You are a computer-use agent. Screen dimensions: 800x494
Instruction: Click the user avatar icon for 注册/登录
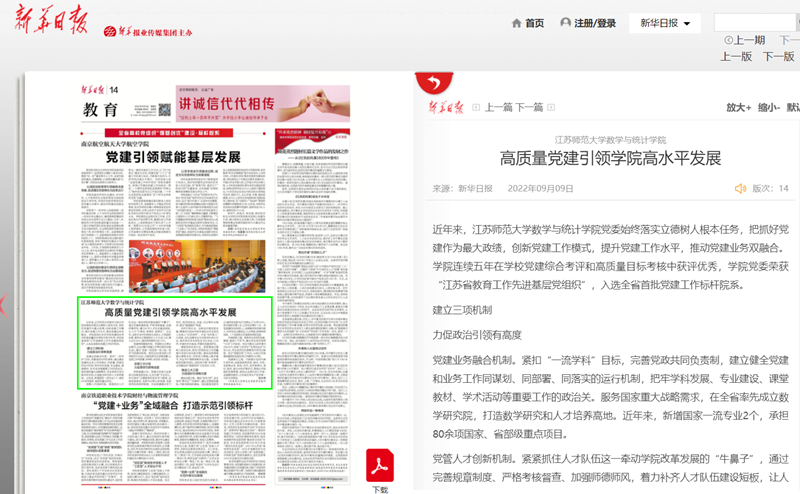tap(566, 23)
